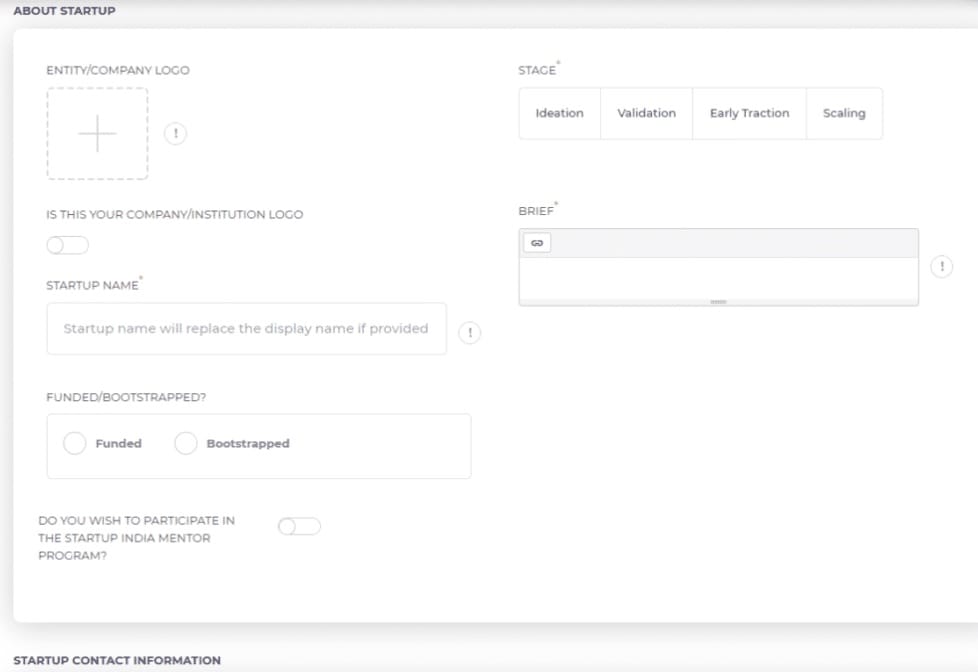This screenshot has height=672, width=978.
Task: Click the info icon beside the Brief editor
Action: tap(941, 267)
